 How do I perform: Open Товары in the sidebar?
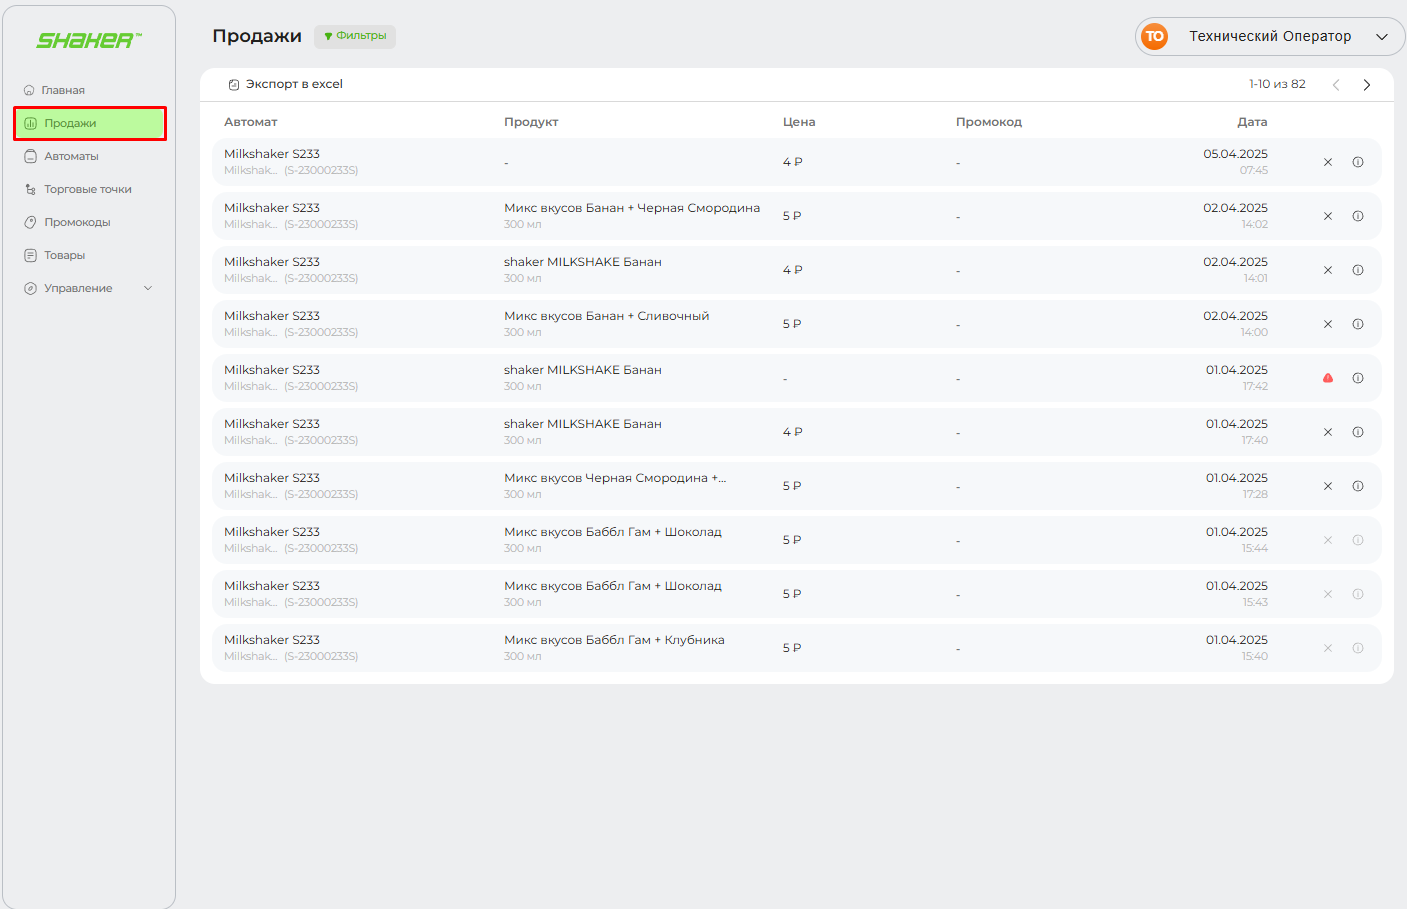(x=64, y=255)
